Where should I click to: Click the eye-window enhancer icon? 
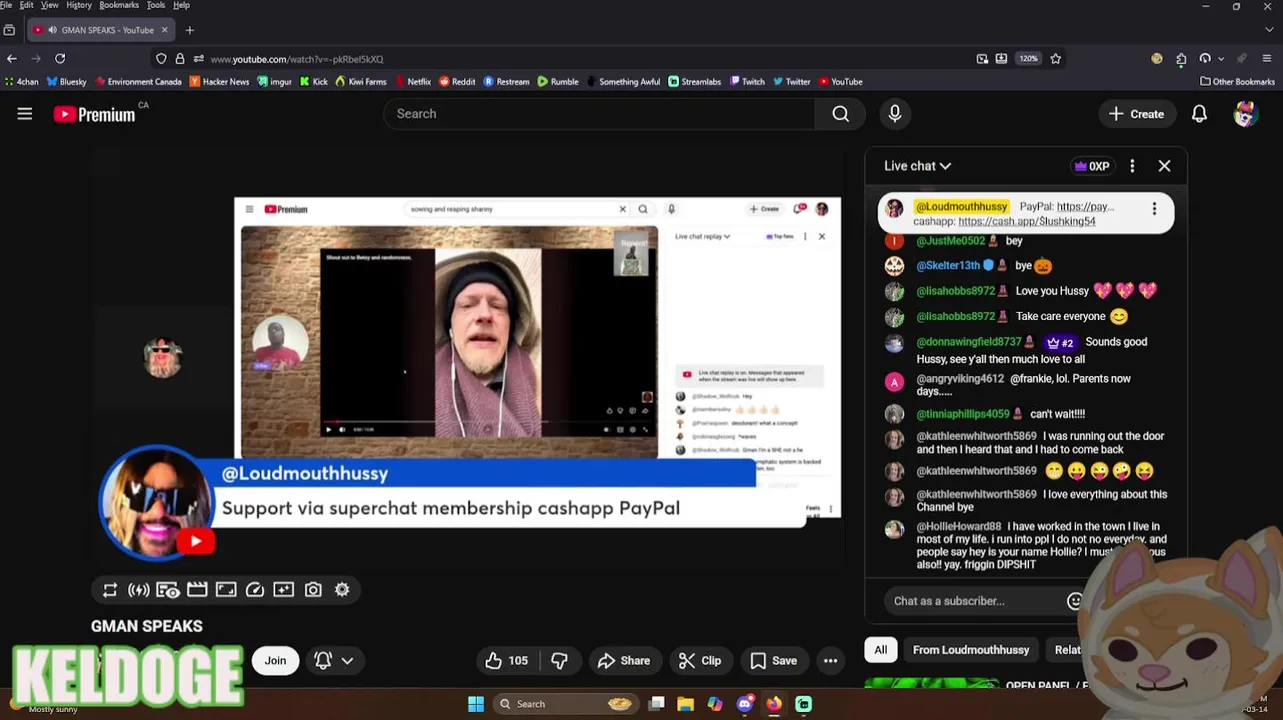(x=168, y=590)
